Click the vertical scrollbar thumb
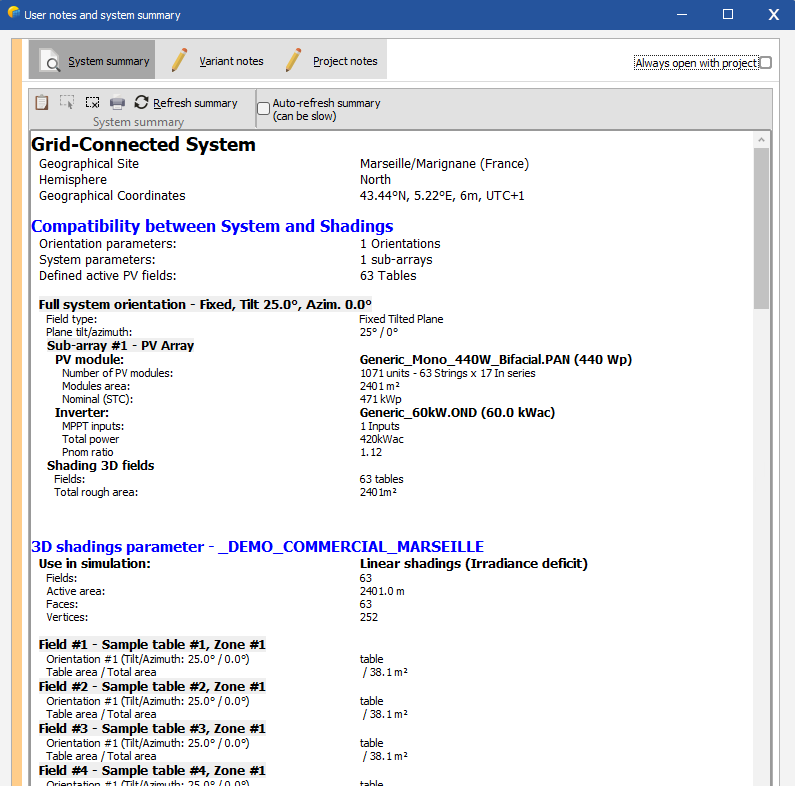This screenshot has width=795, height=786. point(762,228)
